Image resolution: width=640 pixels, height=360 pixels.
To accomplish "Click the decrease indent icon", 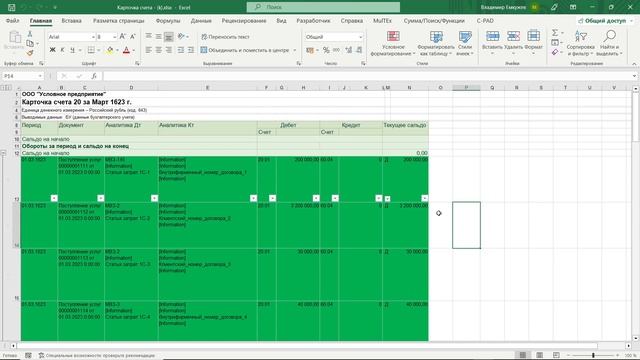I will pos(180,50).
